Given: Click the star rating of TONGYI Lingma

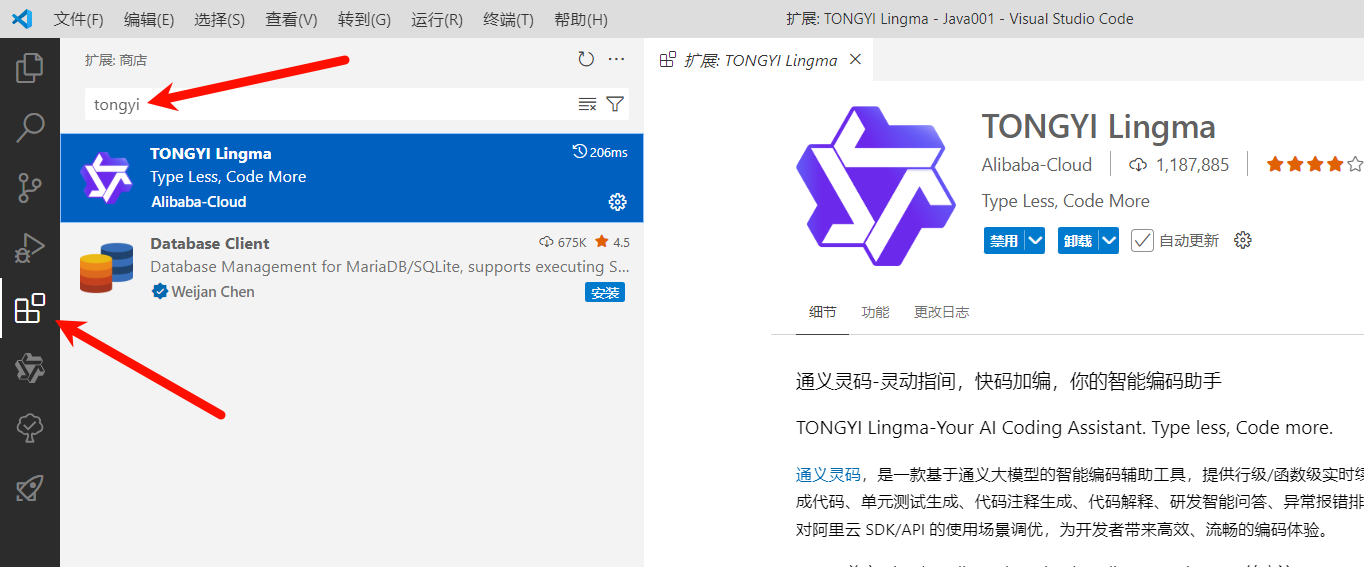Looking at the screenshot, I should (x=1314, y=164).
